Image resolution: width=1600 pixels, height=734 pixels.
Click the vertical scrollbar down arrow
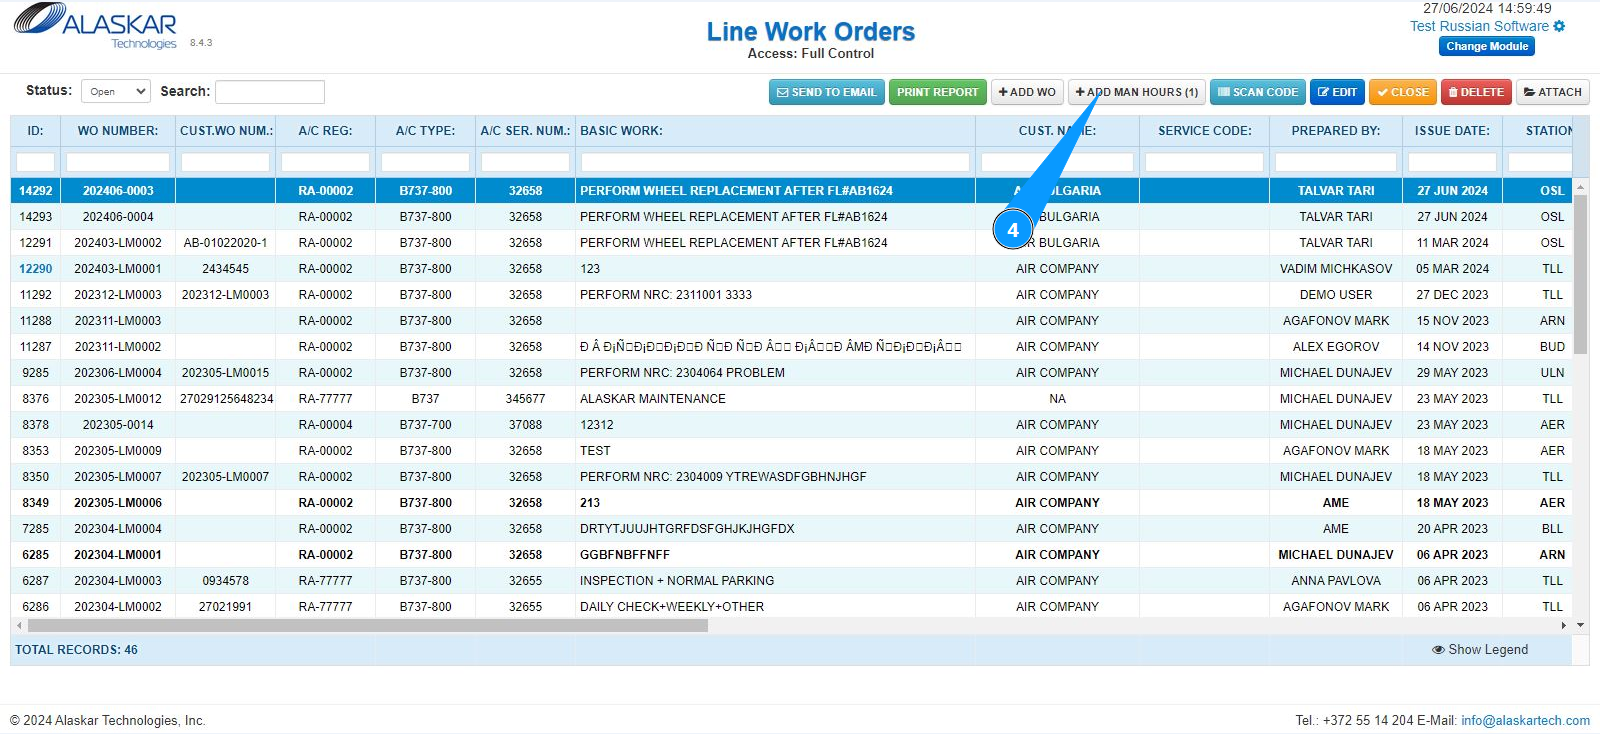click(x=1580, y=626)
